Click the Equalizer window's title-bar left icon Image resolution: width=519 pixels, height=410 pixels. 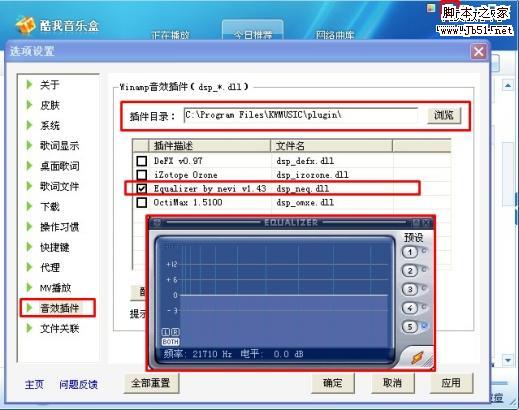coord(157,222)
